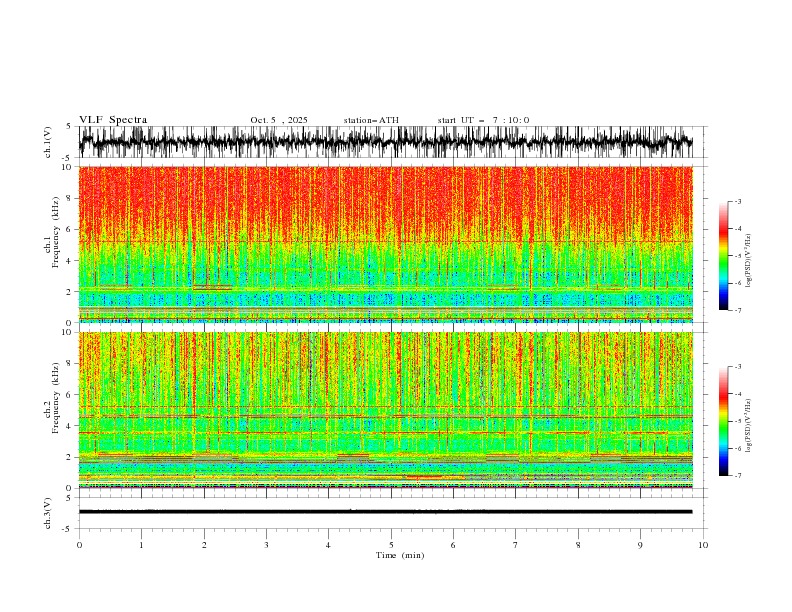Click the lower log(PSD) color bar
The height and width of the screenshot is (612, 792).
point(723,421)
